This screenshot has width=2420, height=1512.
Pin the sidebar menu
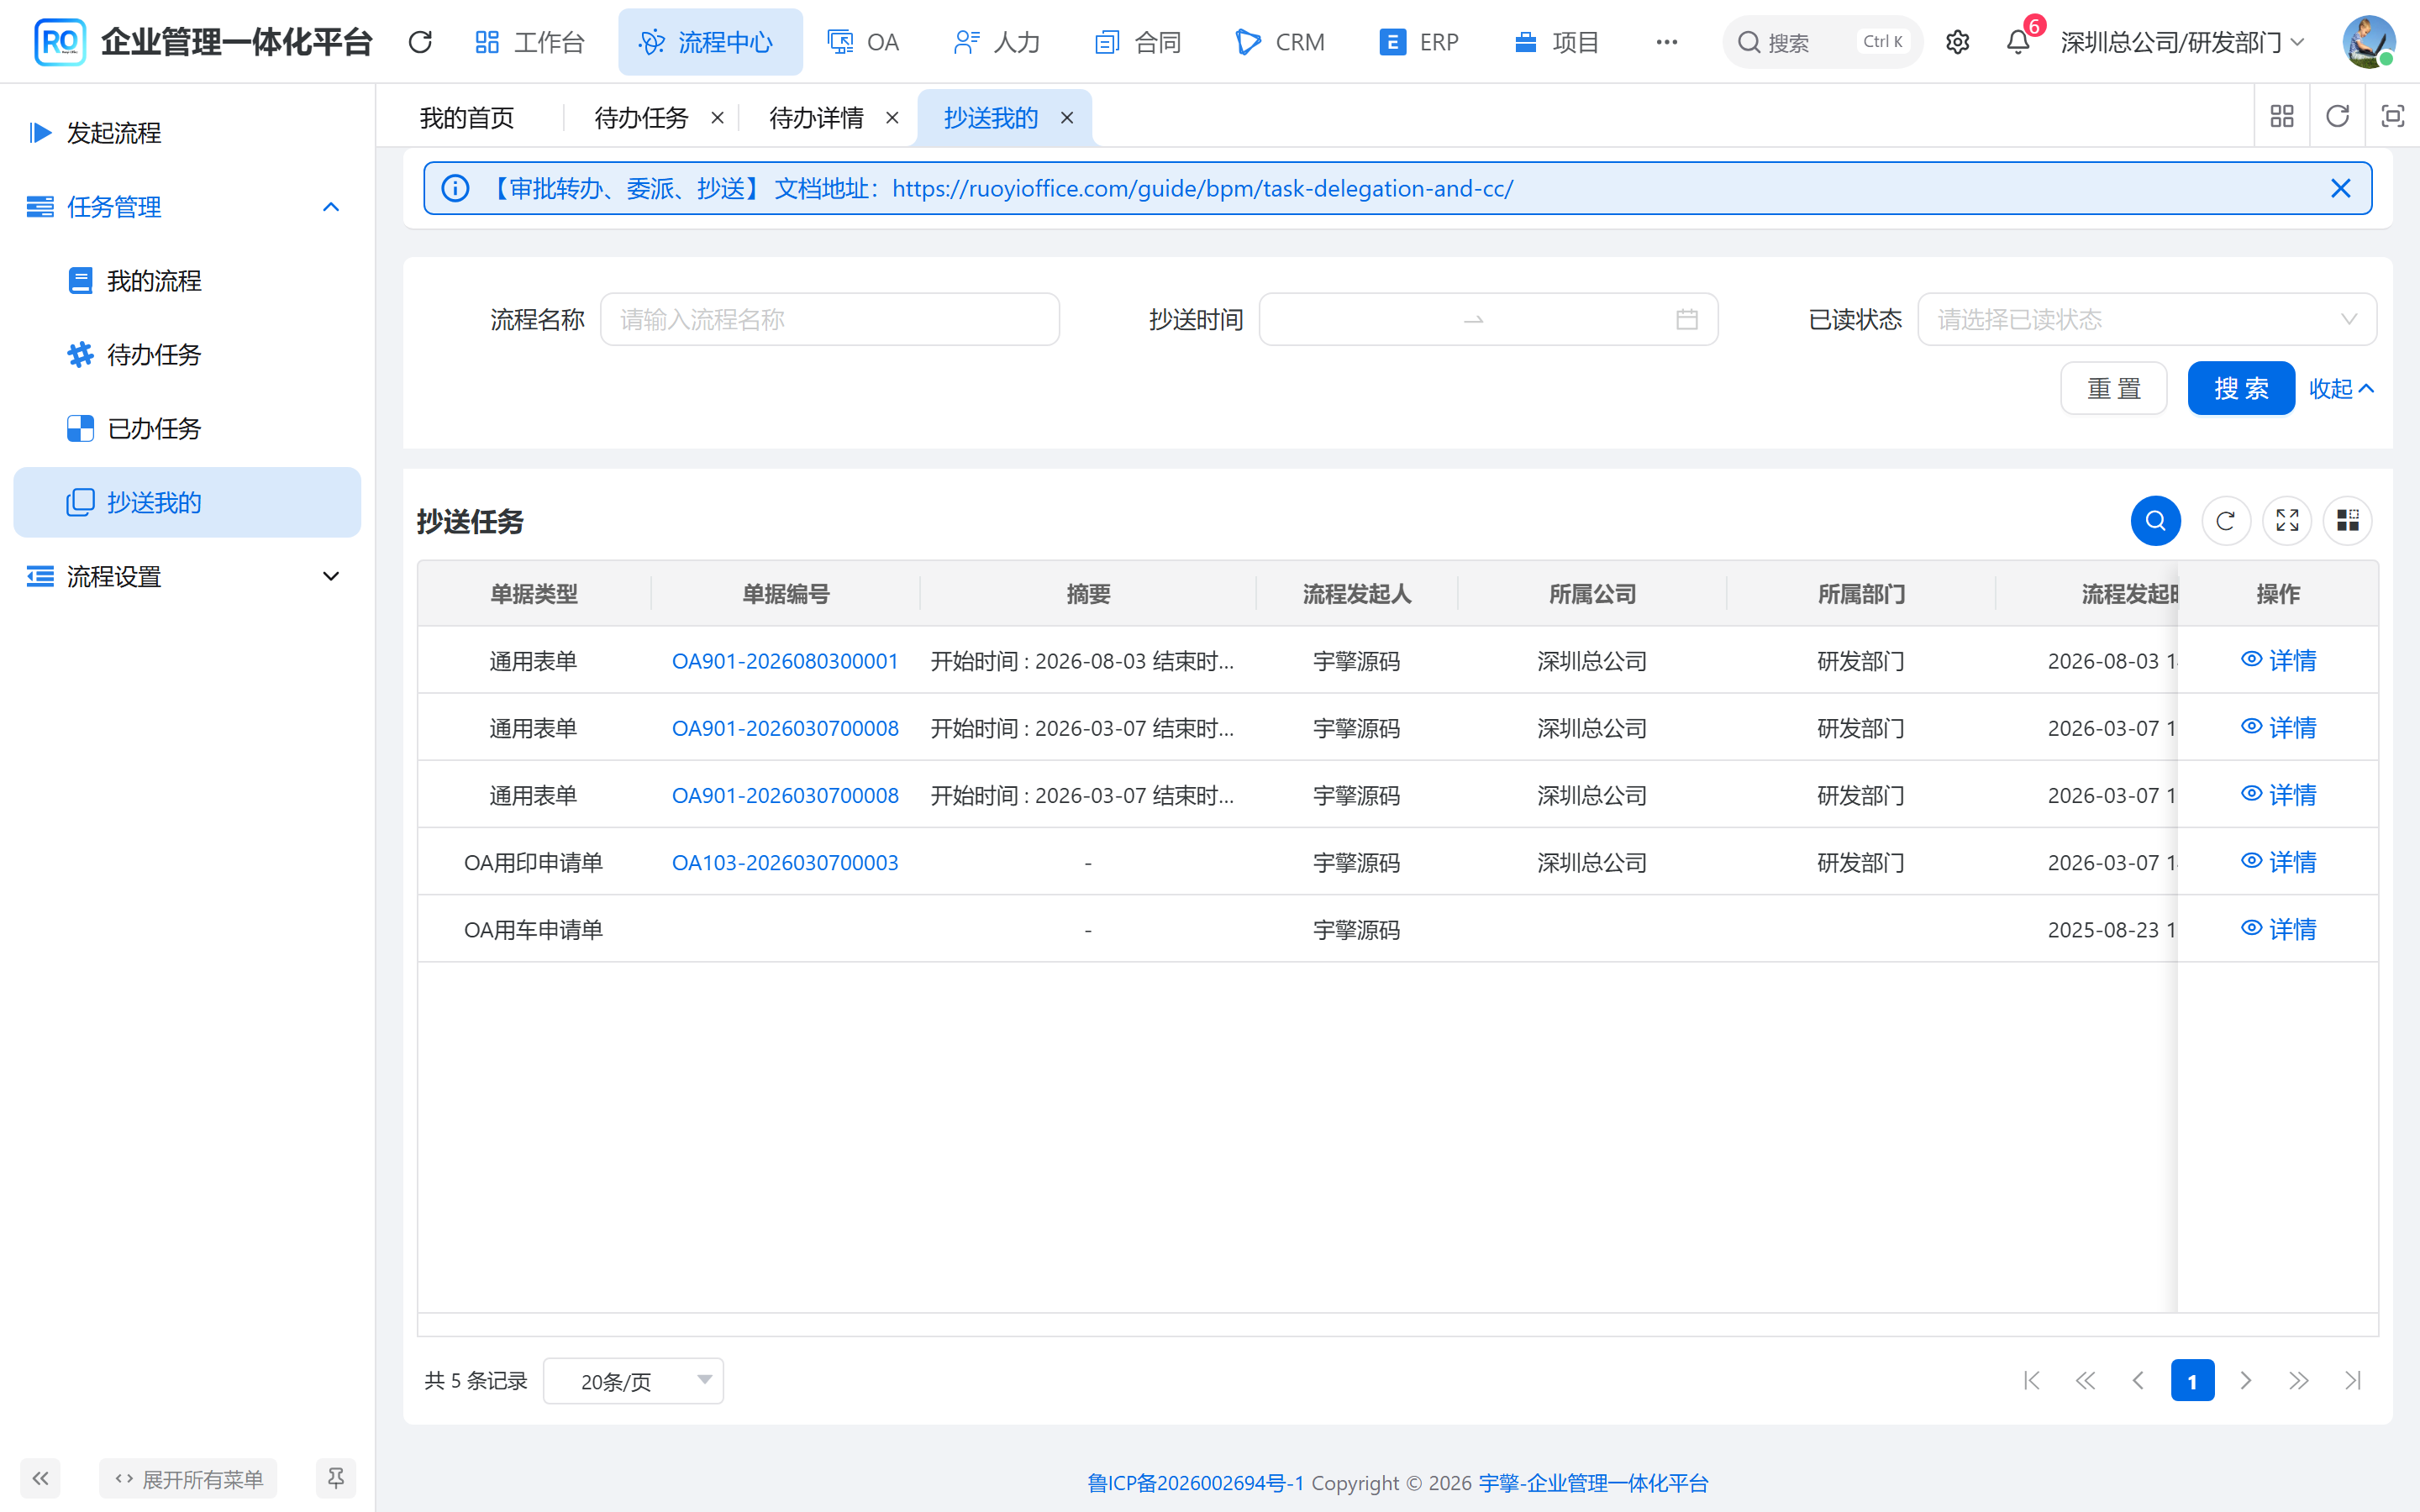[x=336, y=1478]
